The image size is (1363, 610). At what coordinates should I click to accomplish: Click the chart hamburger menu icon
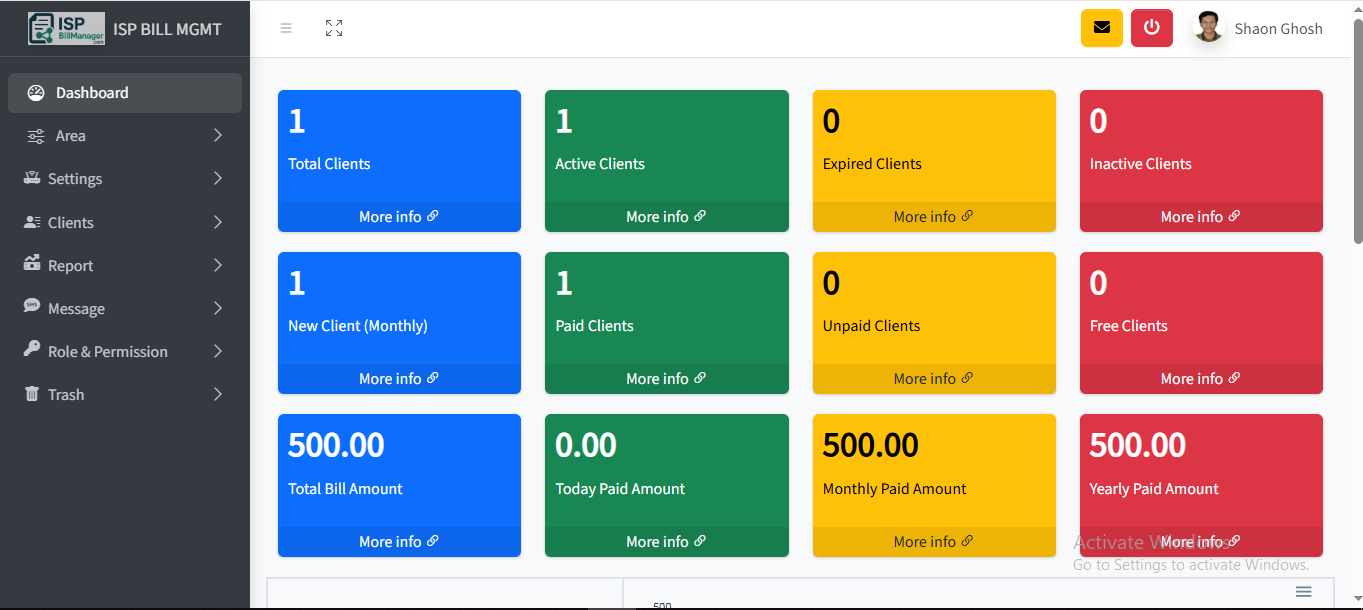click(x=1303, y=592)
